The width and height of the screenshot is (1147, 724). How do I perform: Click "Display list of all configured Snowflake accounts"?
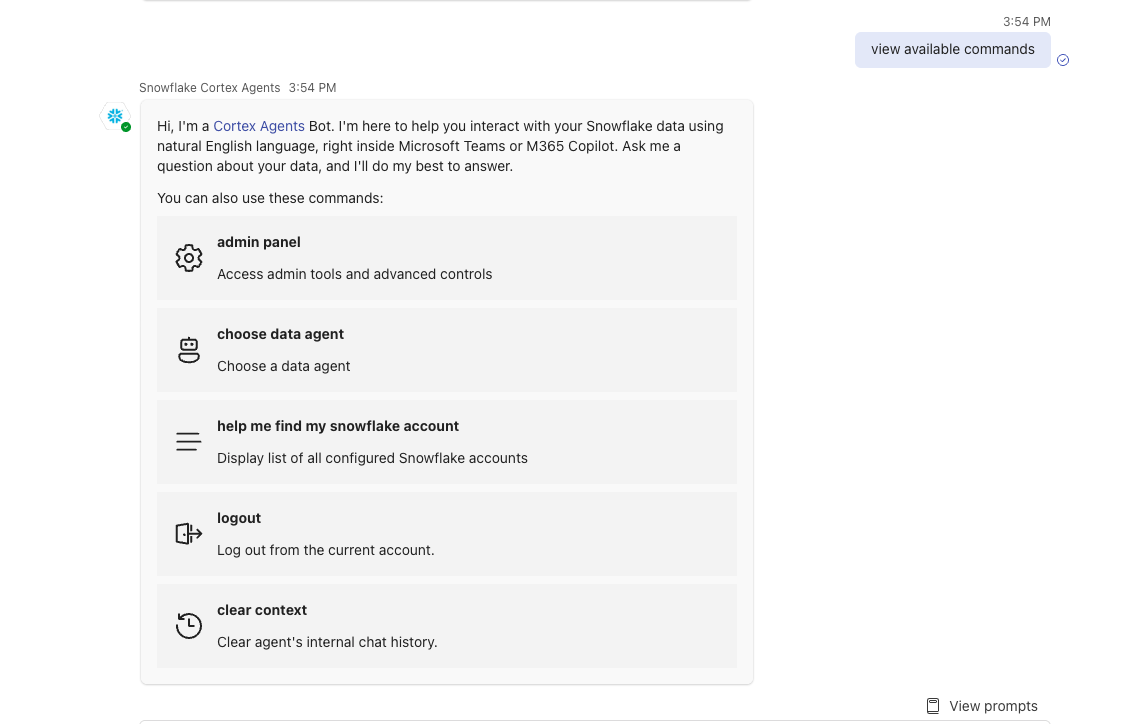click(372, 458)
